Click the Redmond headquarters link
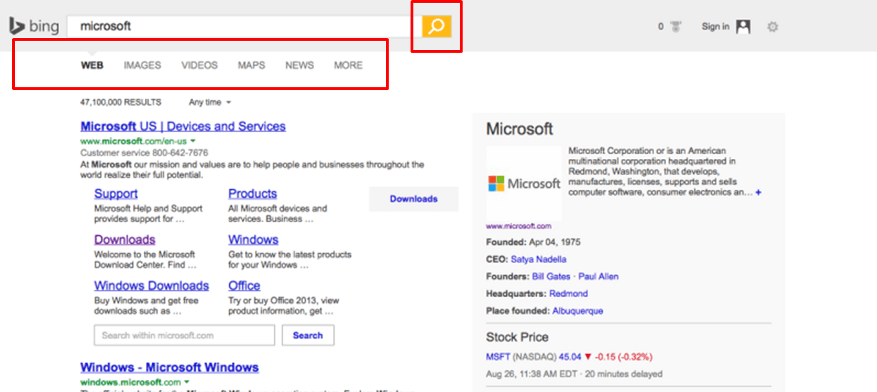Viewport: 877px width, 392px height. [568, 293]
